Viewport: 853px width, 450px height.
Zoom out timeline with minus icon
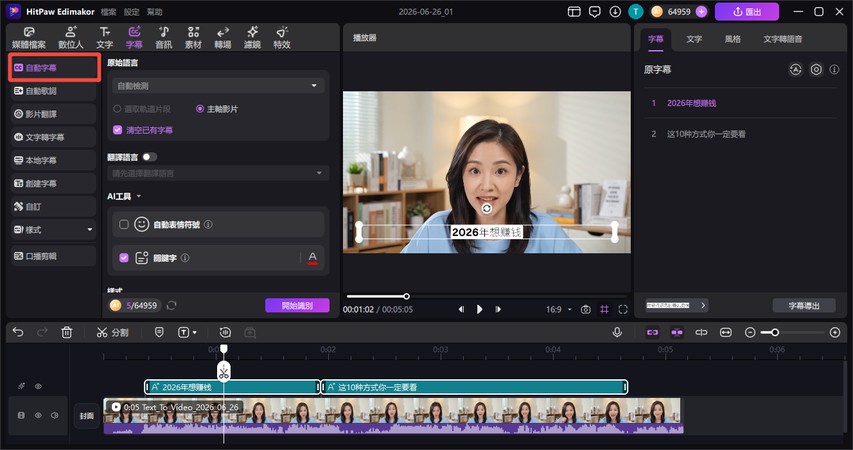click(x=750, y=332)
